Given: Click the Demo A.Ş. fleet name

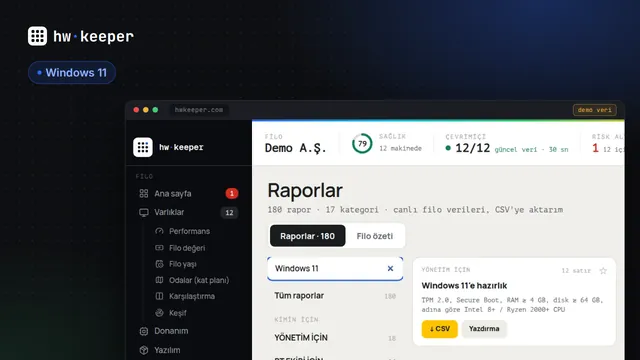Looking at the screenshot, I should [296, 148].
